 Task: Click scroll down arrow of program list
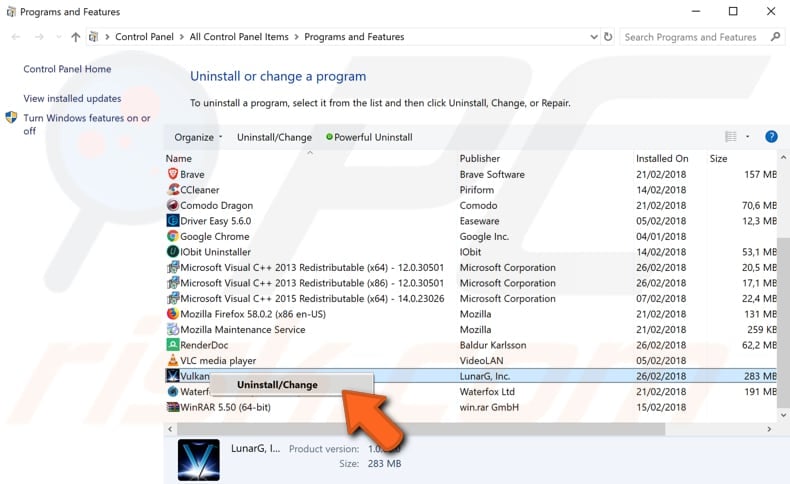pos(783,416)
